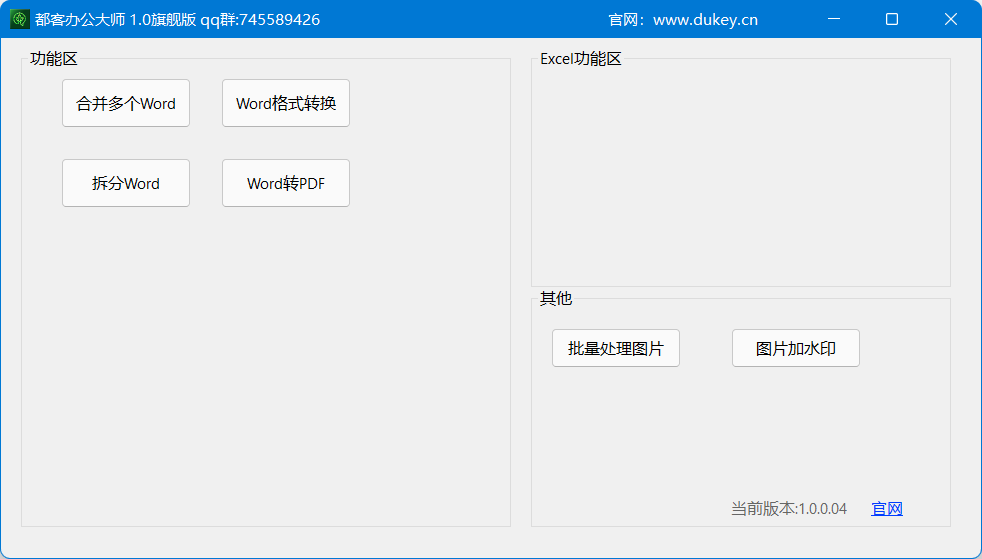Launch the Word转PDF converter
982x559 pixels.
[x=286, y=183]
